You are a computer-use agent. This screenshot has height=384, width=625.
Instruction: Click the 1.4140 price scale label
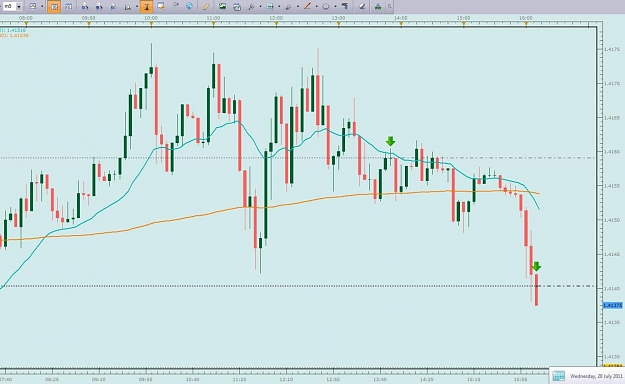tap(612, 288)
